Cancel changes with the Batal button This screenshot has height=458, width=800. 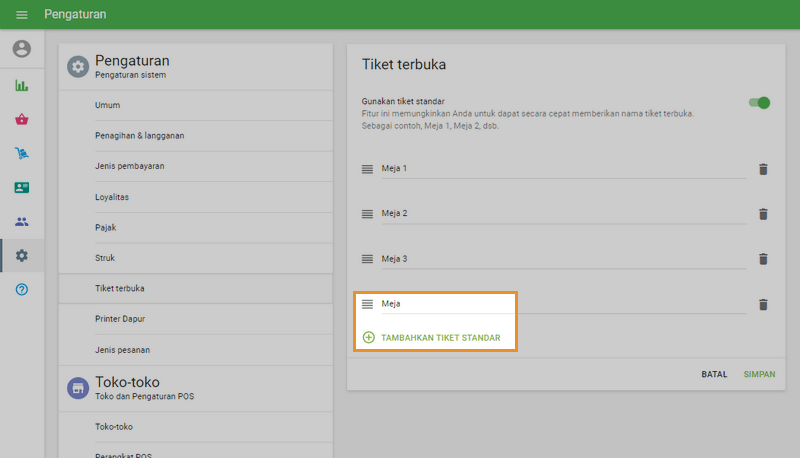click(714, 374)
